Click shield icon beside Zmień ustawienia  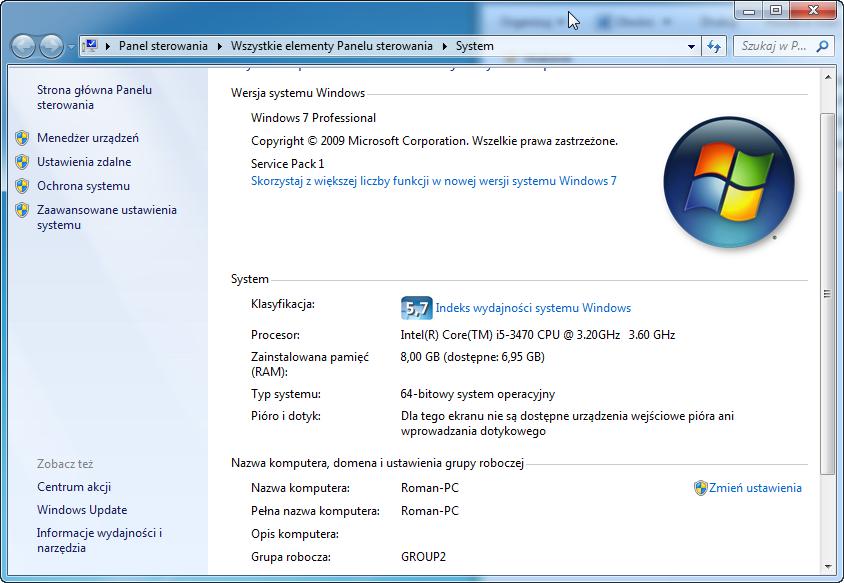coord(700,488)
